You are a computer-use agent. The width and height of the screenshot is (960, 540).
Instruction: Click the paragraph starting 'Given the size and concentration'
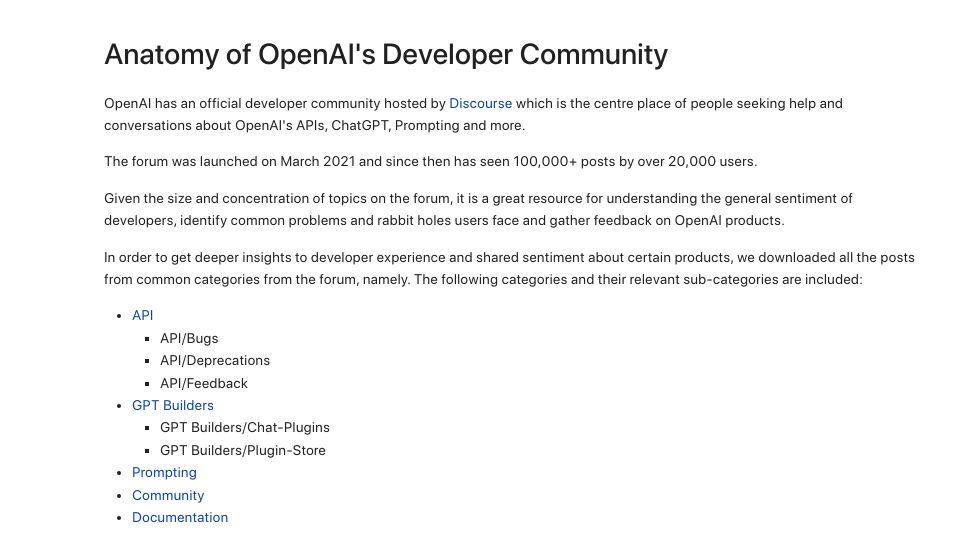pos(478,209)
